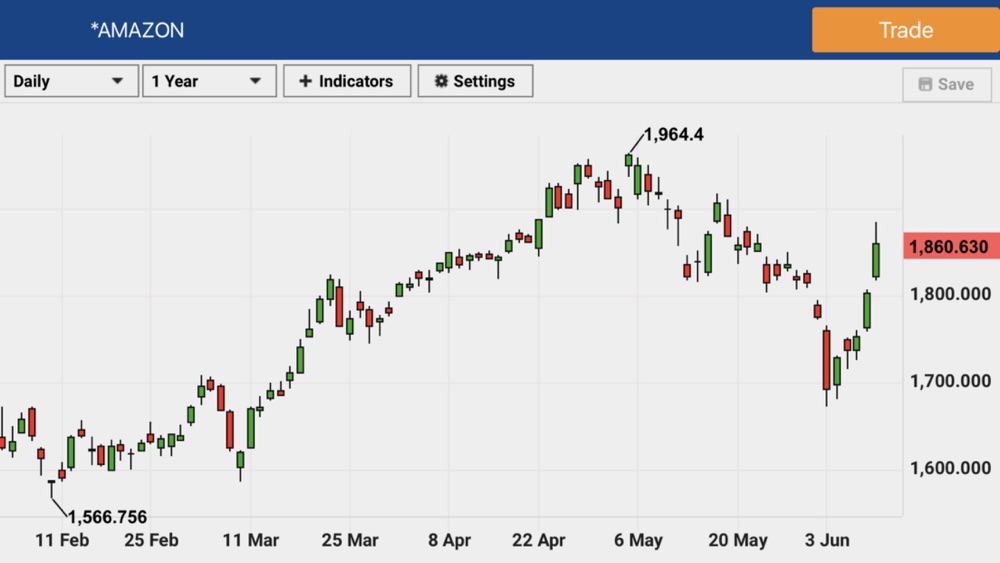Screen dimensions: 1000x563
Task: Click the latest green candle at far right
Action: pyautogui.click(x=876, y=260)
